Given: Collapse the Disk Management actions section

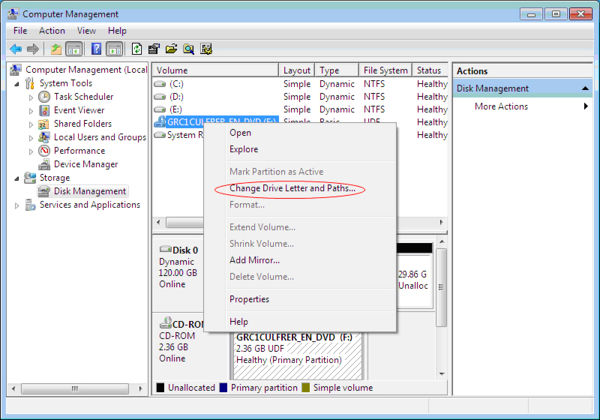Looking at the screenshot, I should 585,88.
